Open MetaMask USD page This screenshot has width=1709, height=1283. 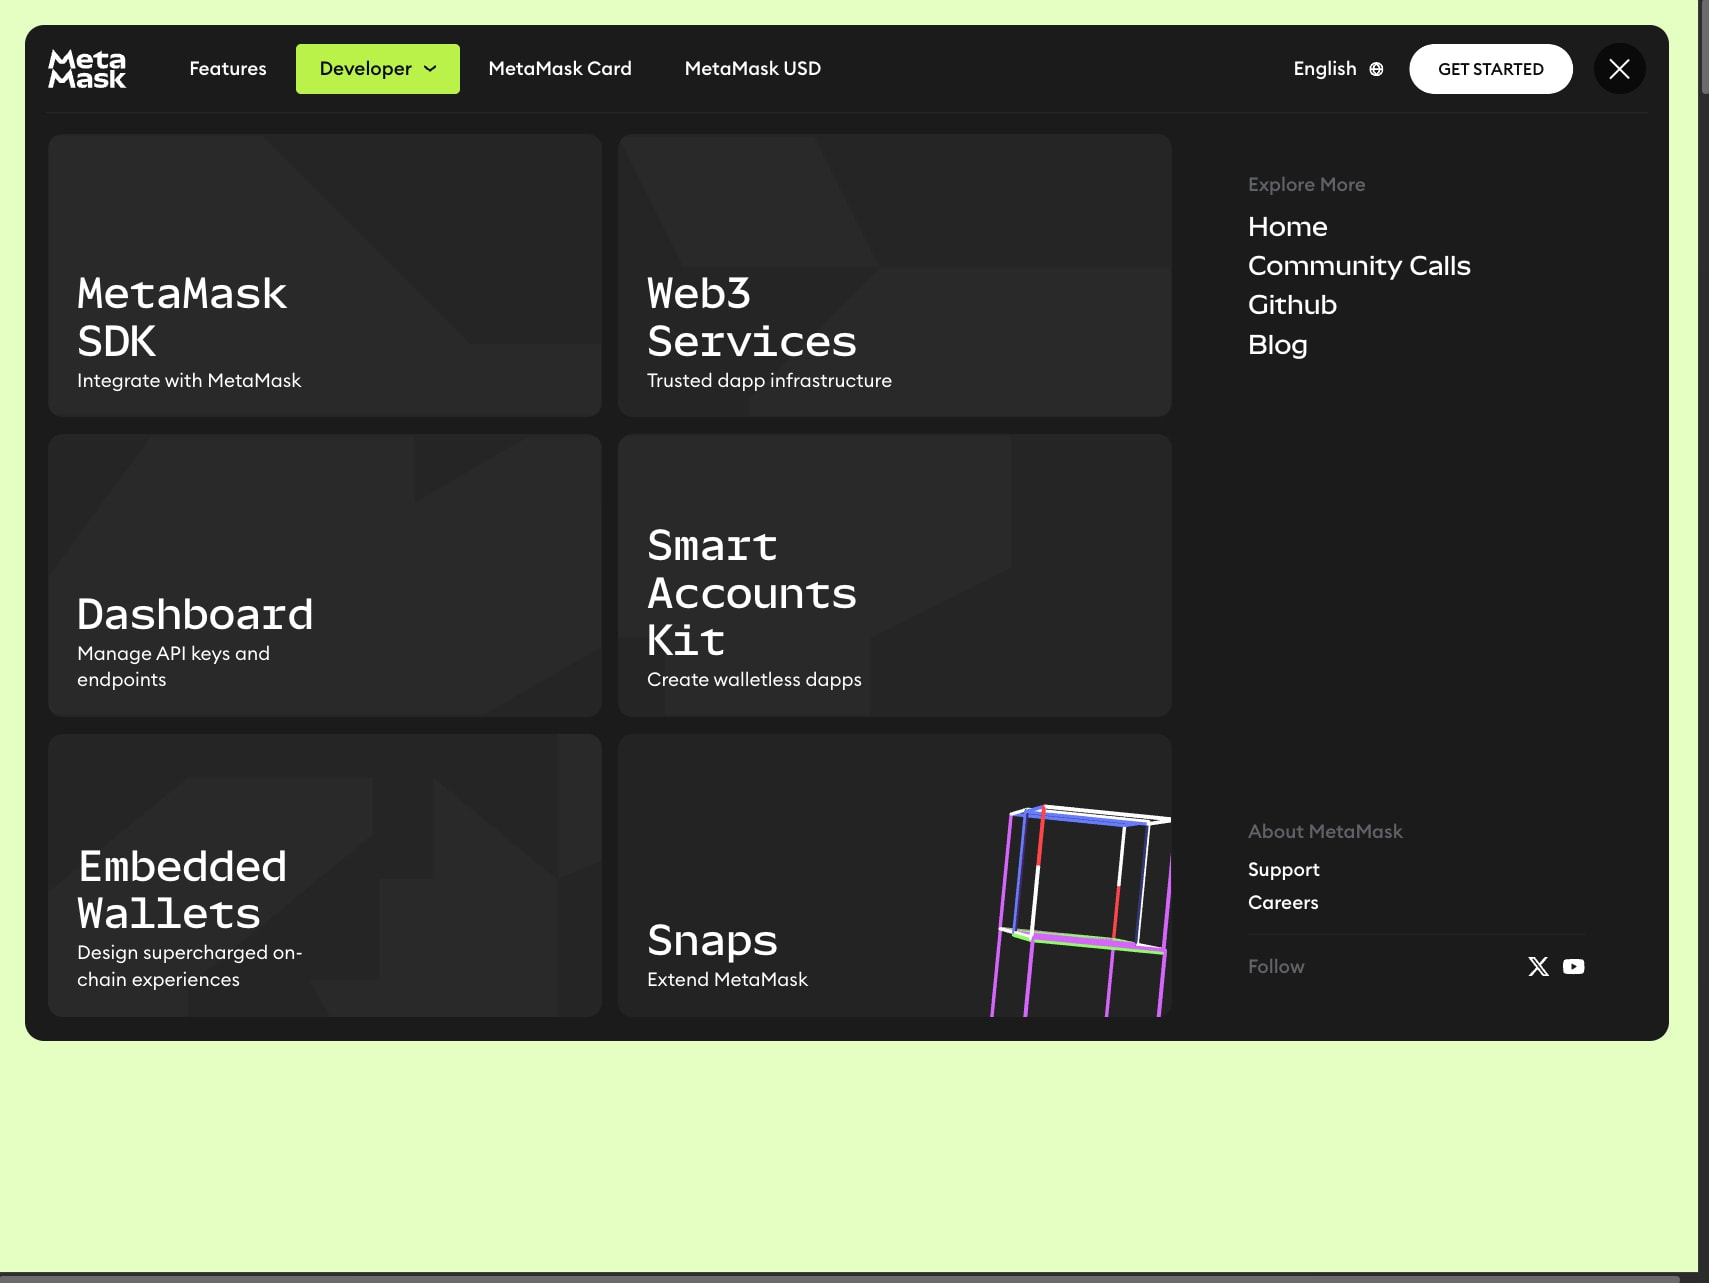point(753,68)
